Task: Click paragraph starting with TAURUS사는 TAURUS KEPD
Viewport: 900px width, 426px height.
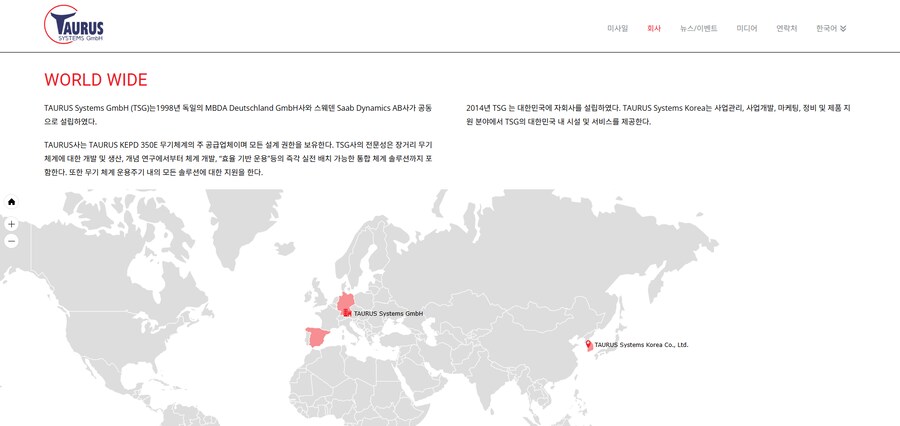Action: [238, 158]
